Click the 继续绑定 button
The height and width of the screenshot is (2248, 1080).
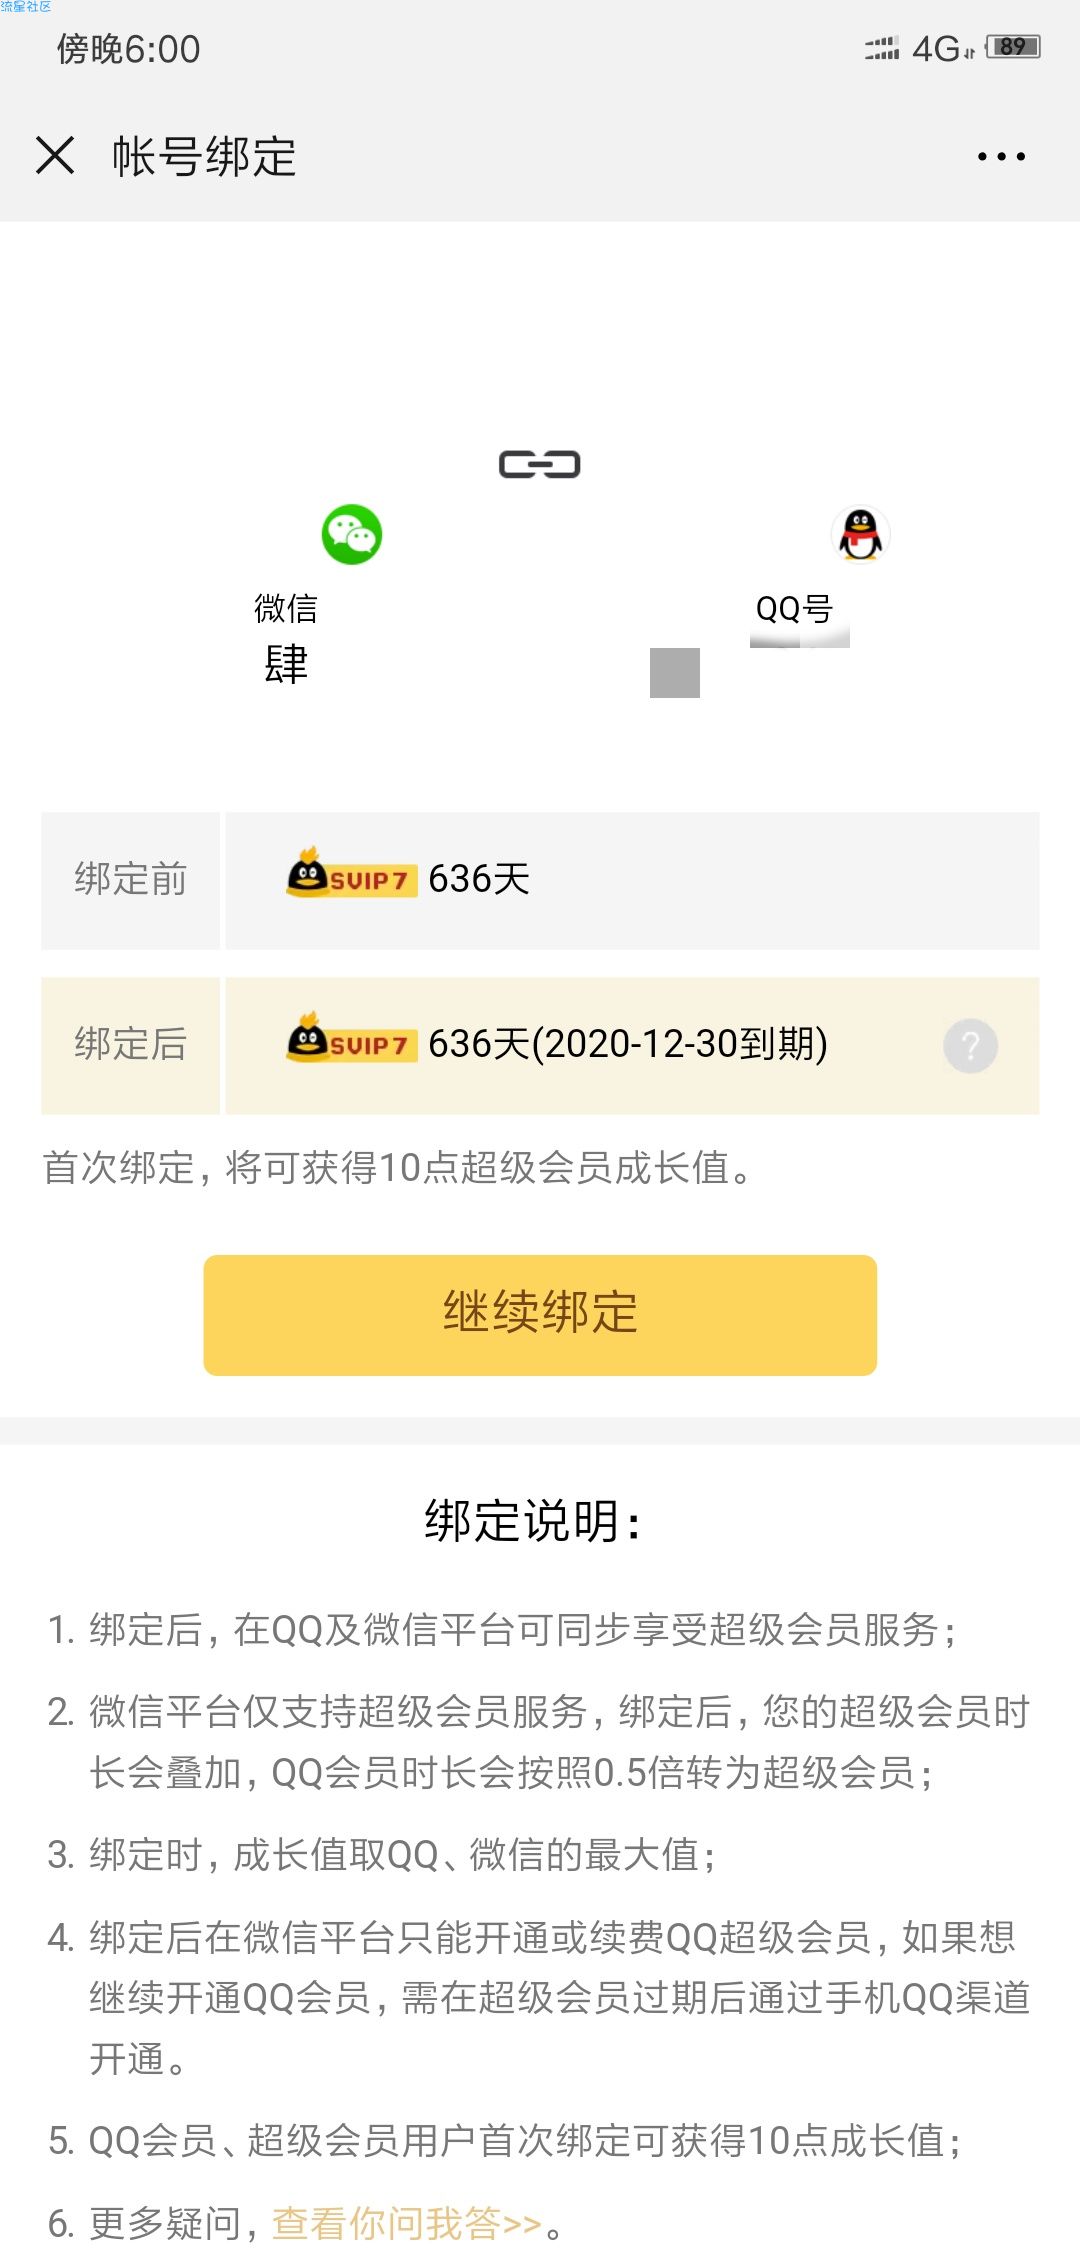(540, 1315)
